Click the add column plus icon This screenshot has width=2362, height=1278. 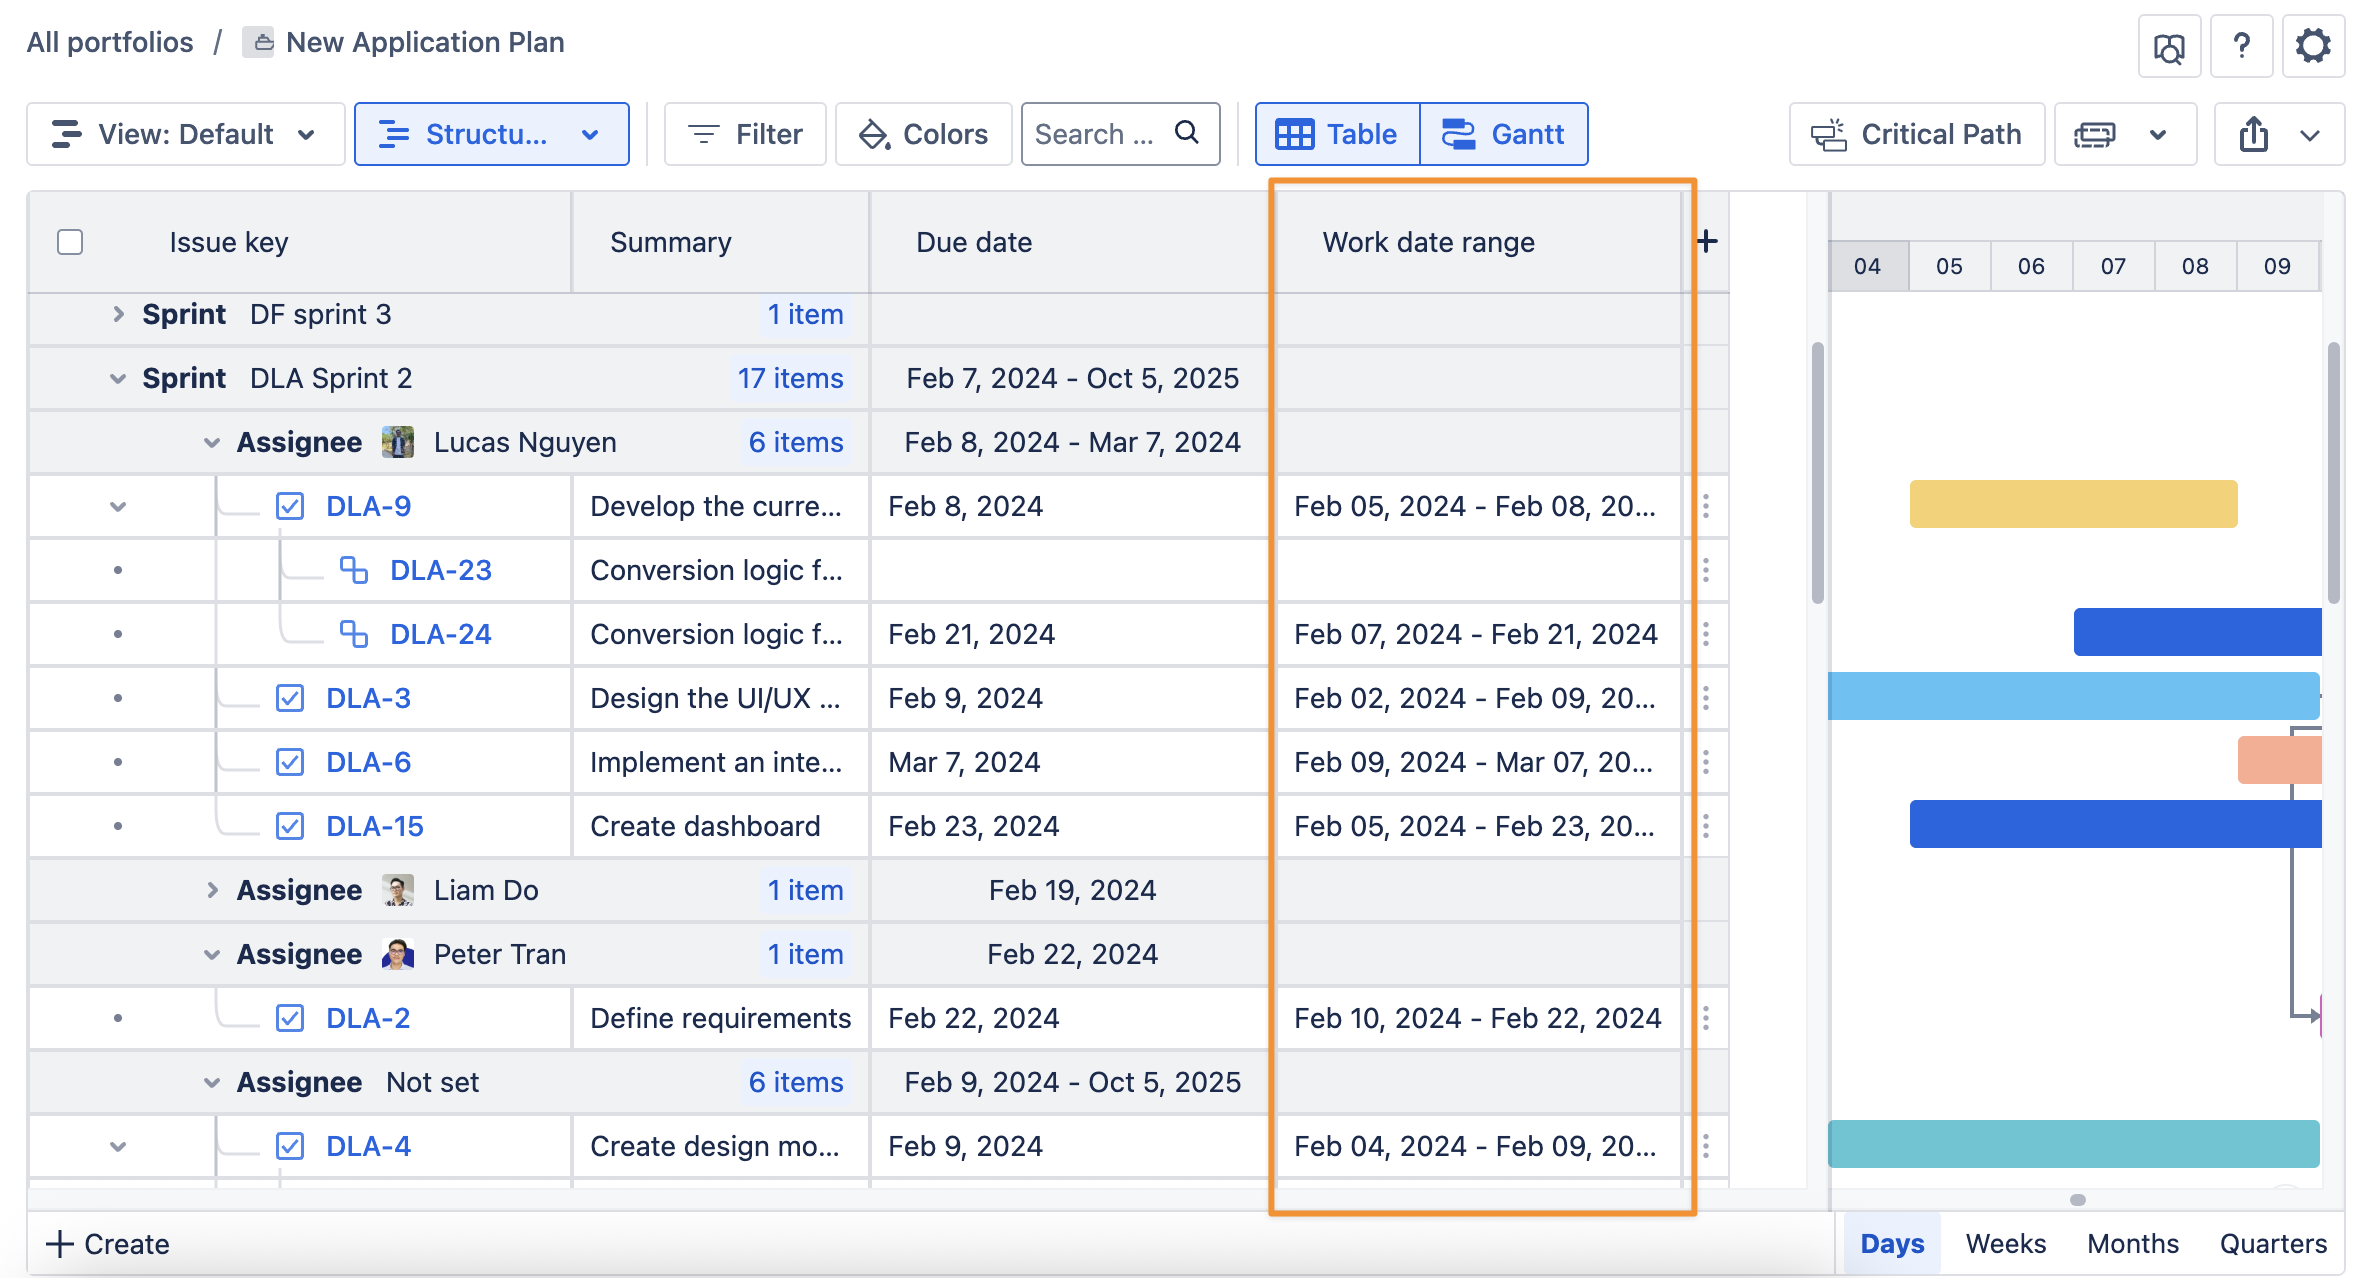pyautogui.click(x=1707, y=241)
